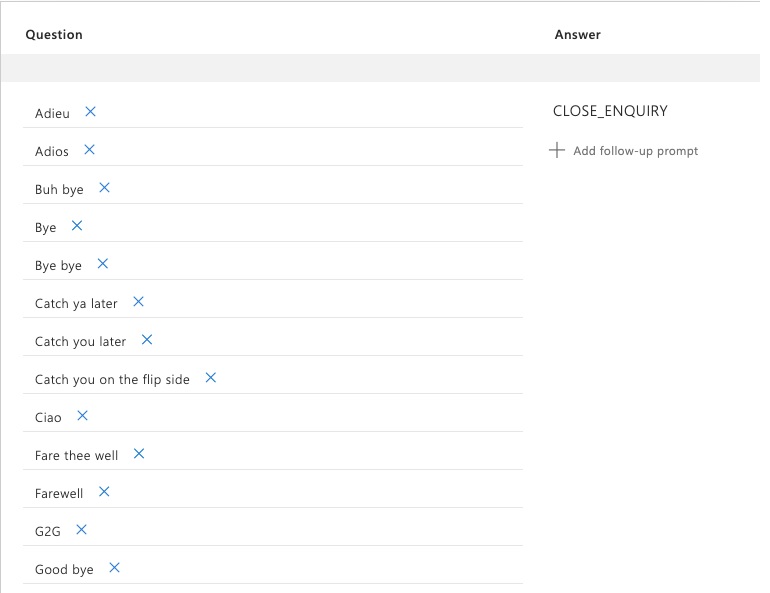
Task: Edit the CLOSE_ENQUIRY answer text
Action: click(x=610, y=111)
